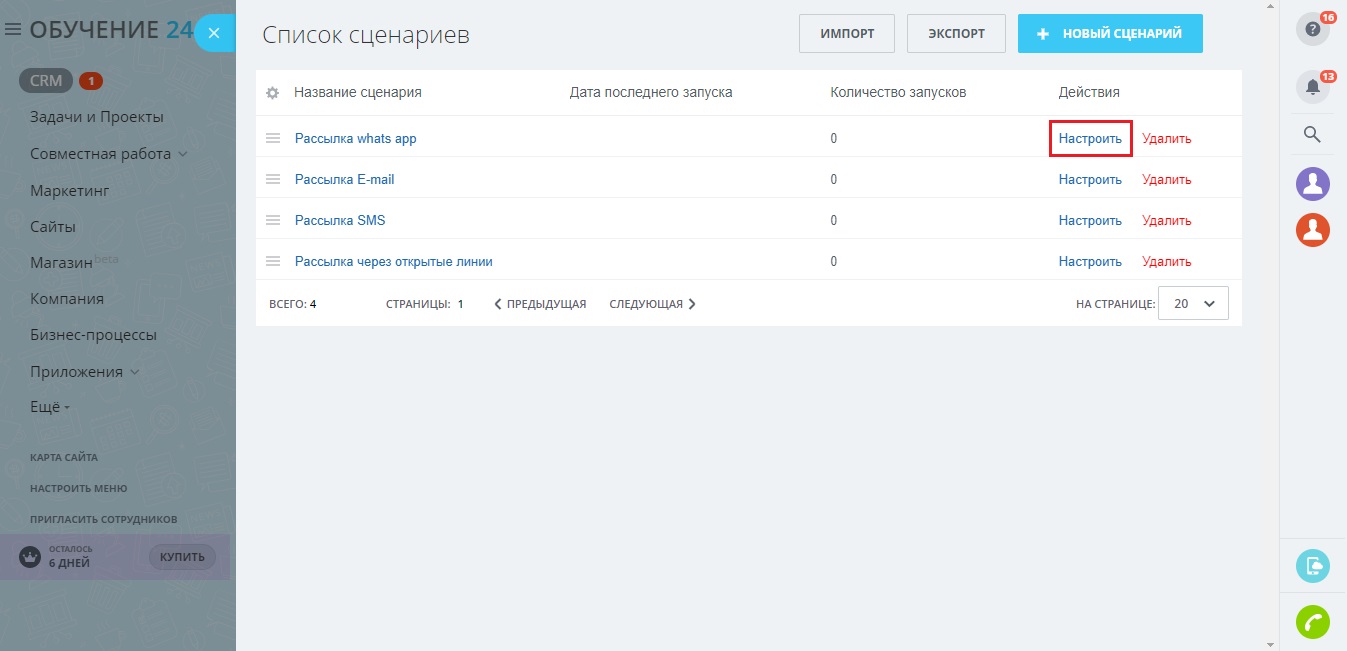Click the help question mark icon
Viewport: 1347px width, 651px height.
click(x=1312, y=29)
